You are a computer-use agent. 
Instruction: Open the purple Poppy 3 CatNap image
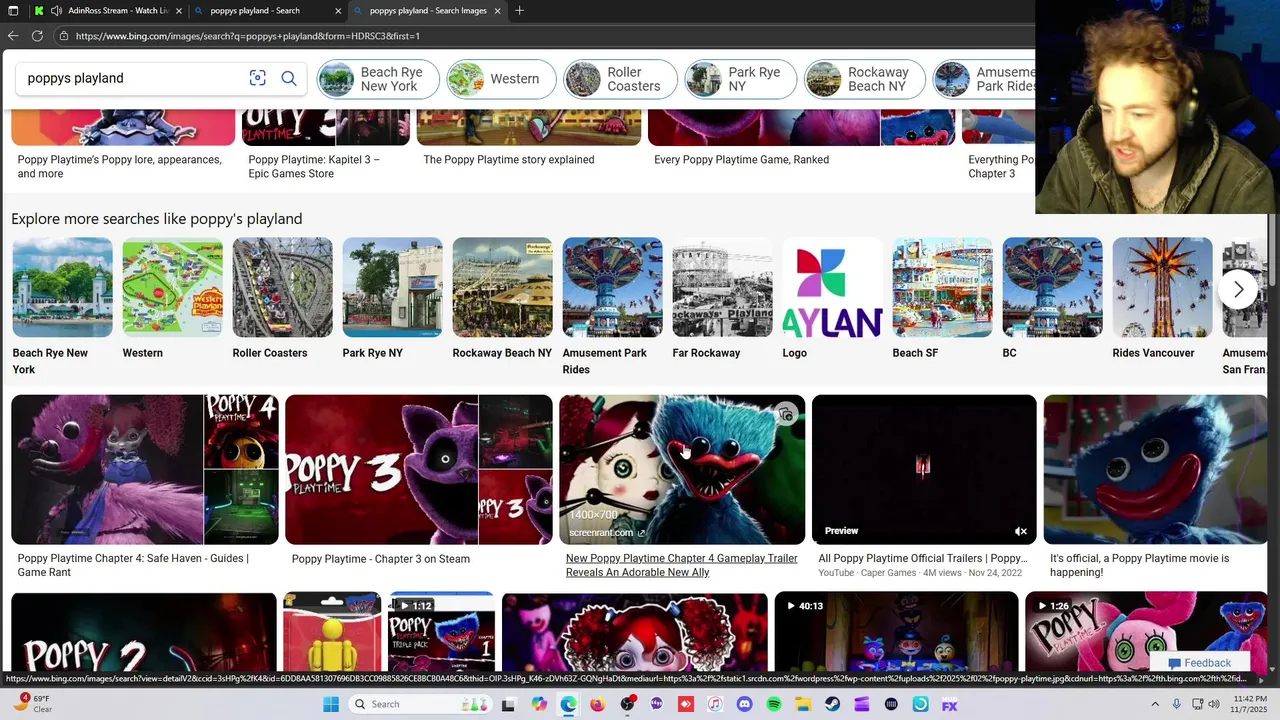click(381, 469)
